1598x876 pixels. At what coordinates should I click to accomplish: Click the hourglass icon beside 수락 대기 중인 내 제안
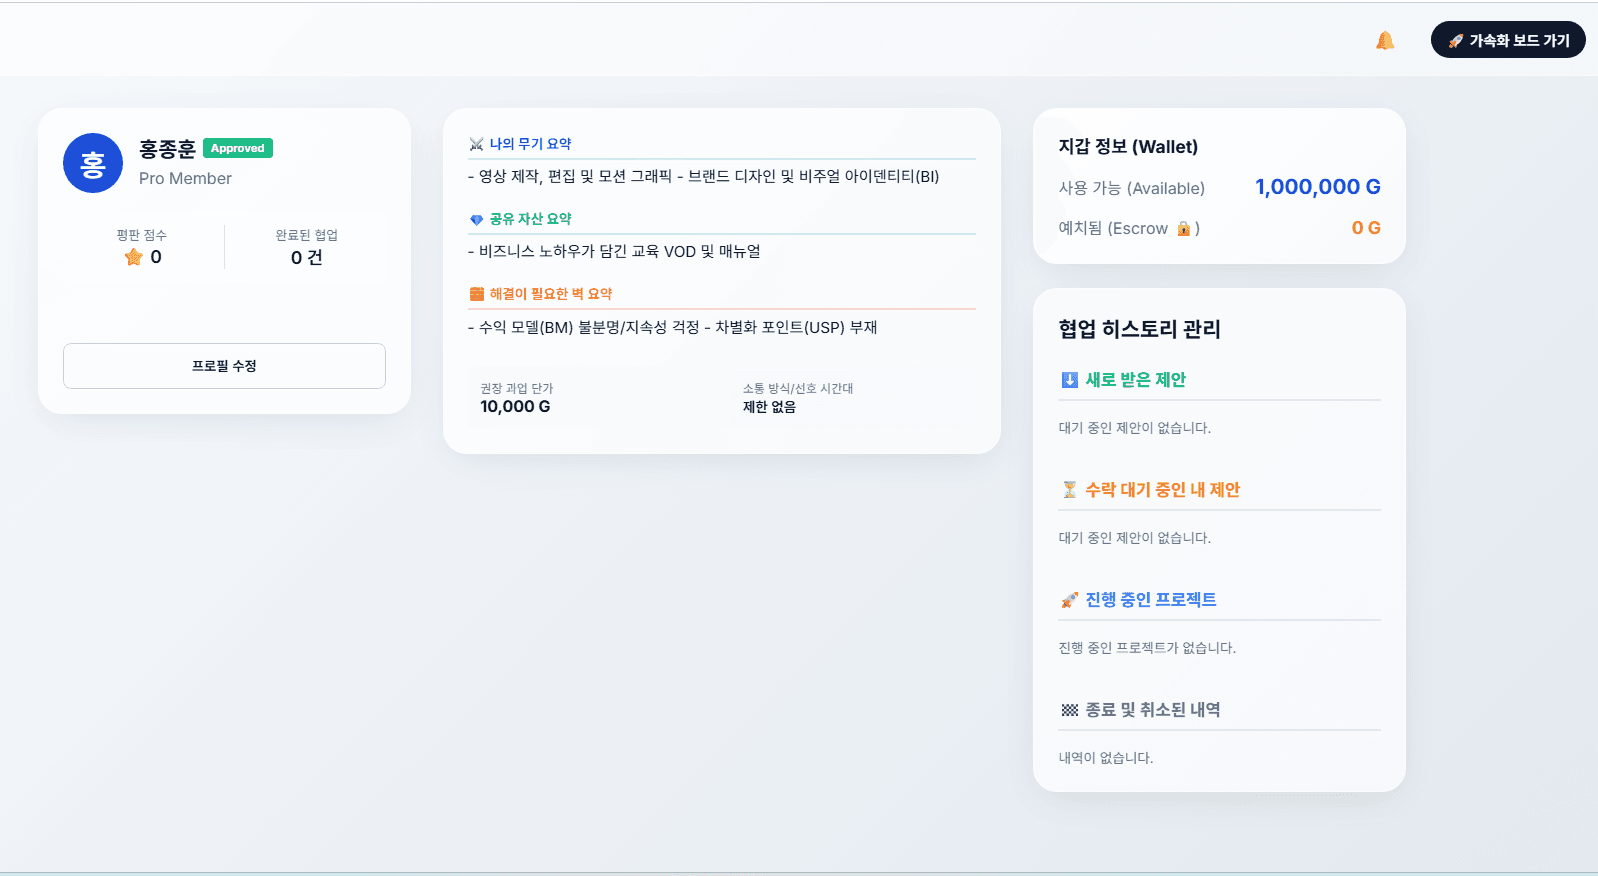pyautogui.click(x=1069, y=490)
